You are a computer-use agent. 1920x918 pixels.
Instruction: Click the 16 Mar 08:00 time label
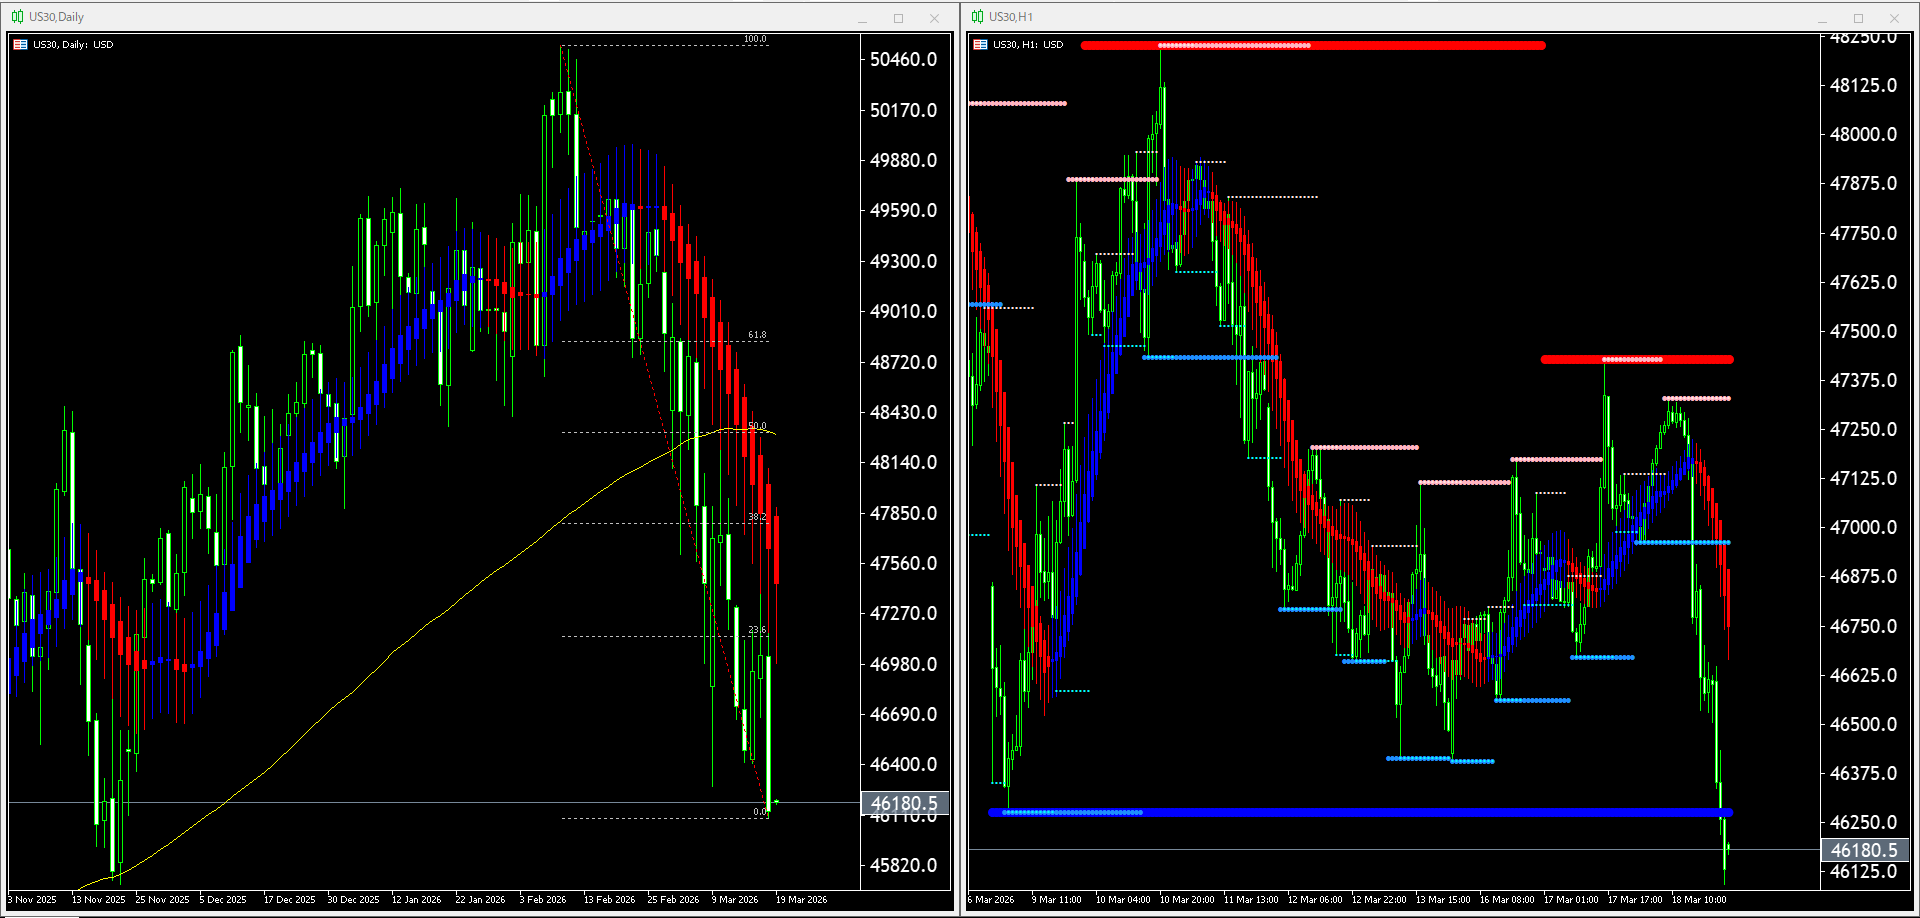(x=1507, y=900)
